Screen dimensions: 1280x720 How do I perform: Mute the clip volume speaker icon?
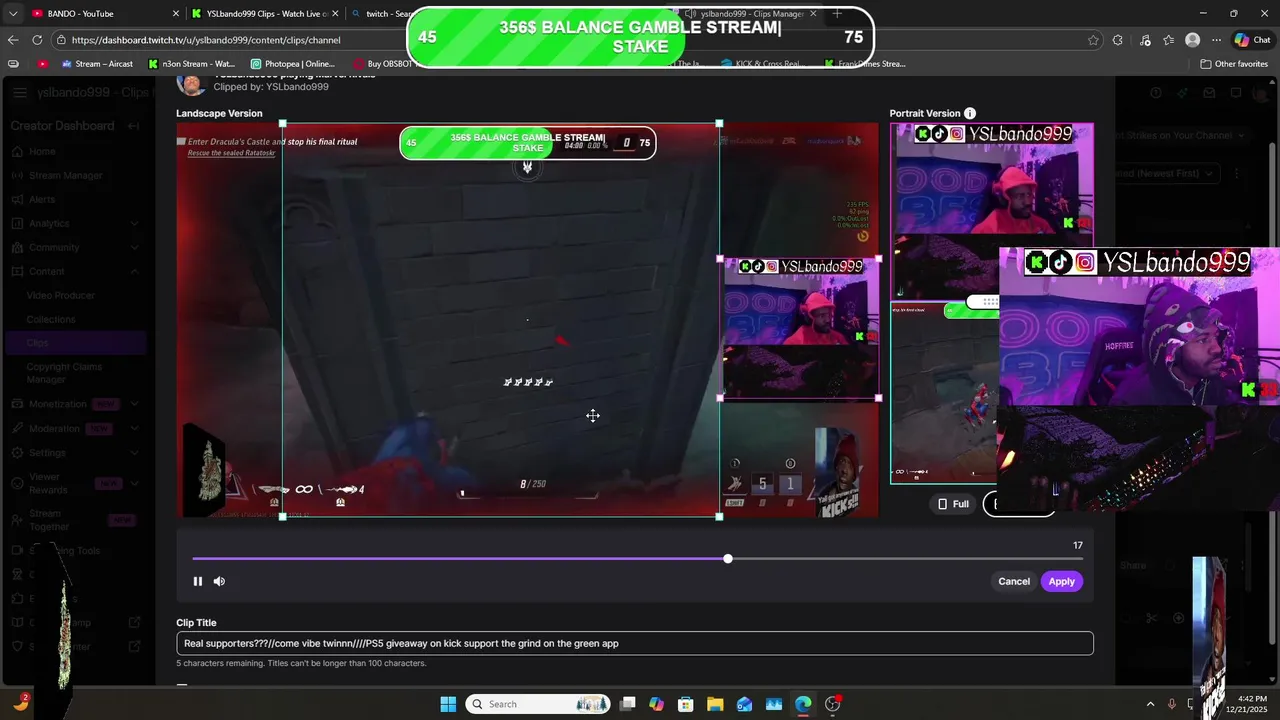219,581
